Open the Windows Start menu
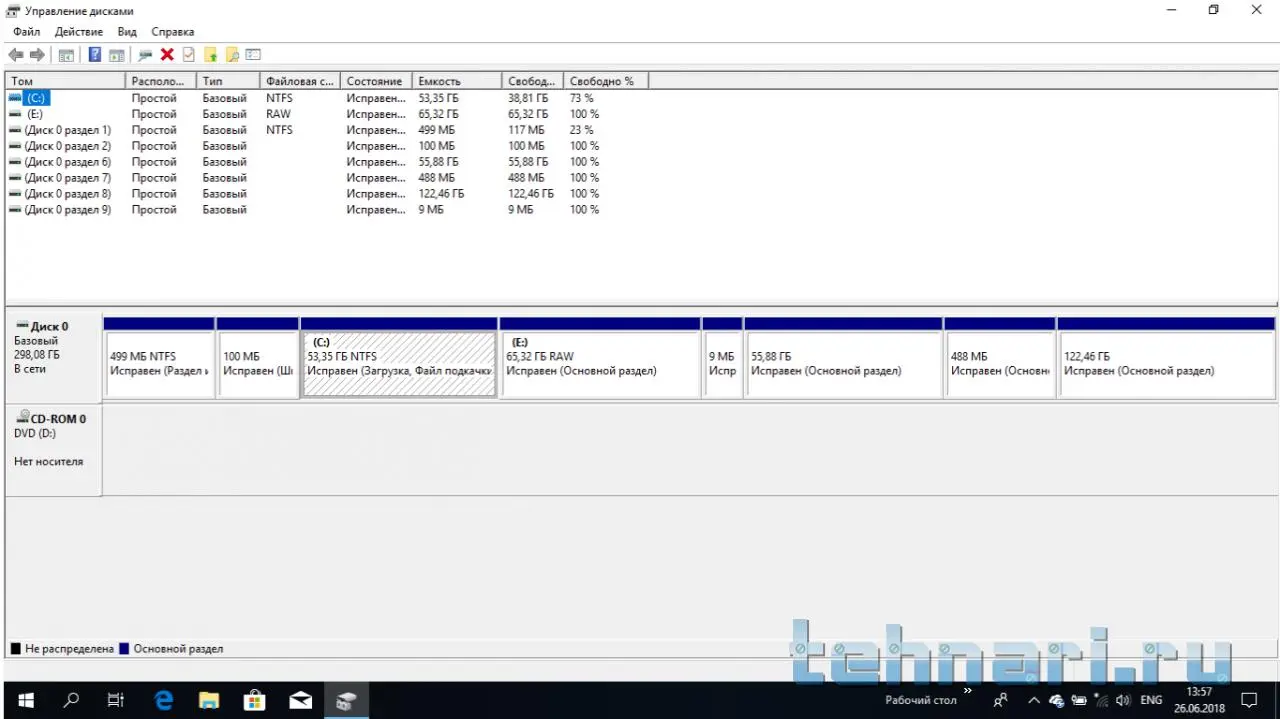This screenshot has width=1280, height=719. [24, 700]
